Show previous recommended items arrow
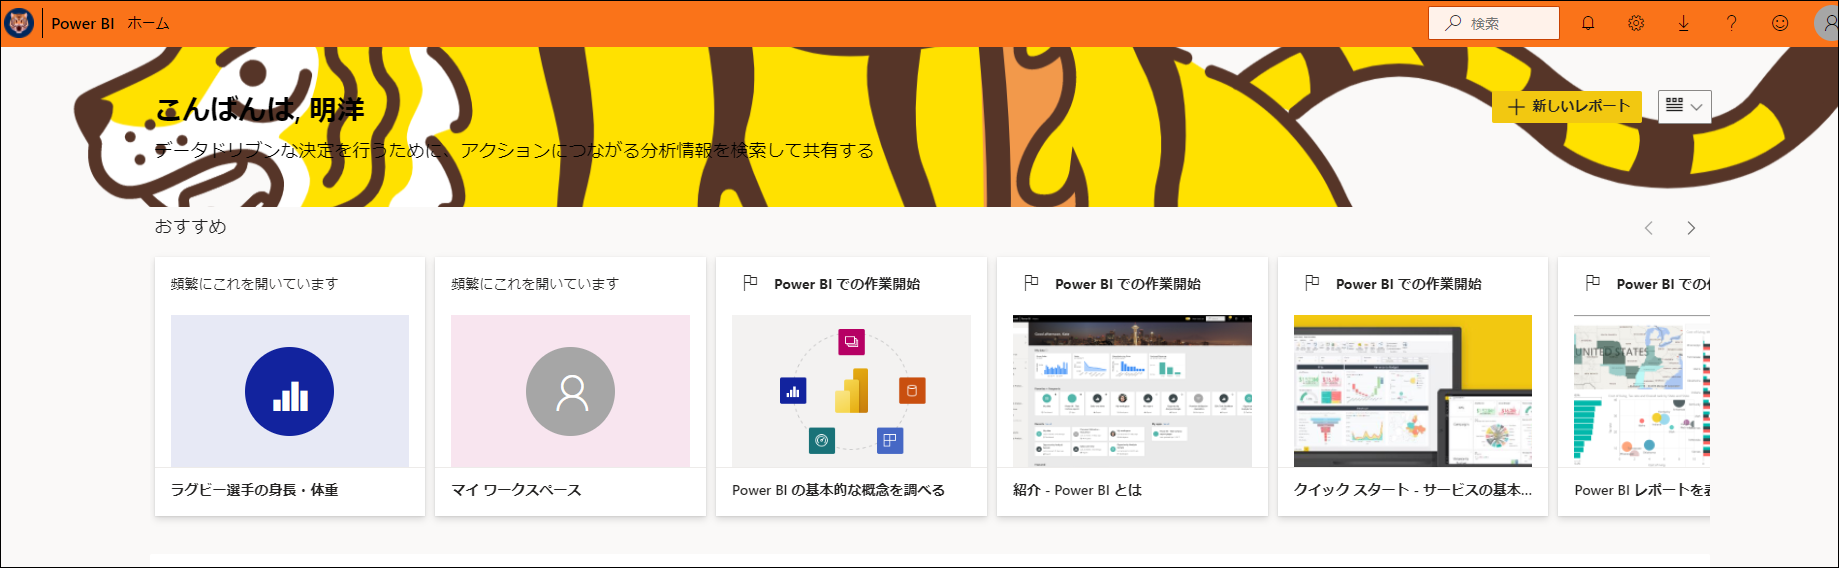1839x568 pixels. [x=1649, y=228]
